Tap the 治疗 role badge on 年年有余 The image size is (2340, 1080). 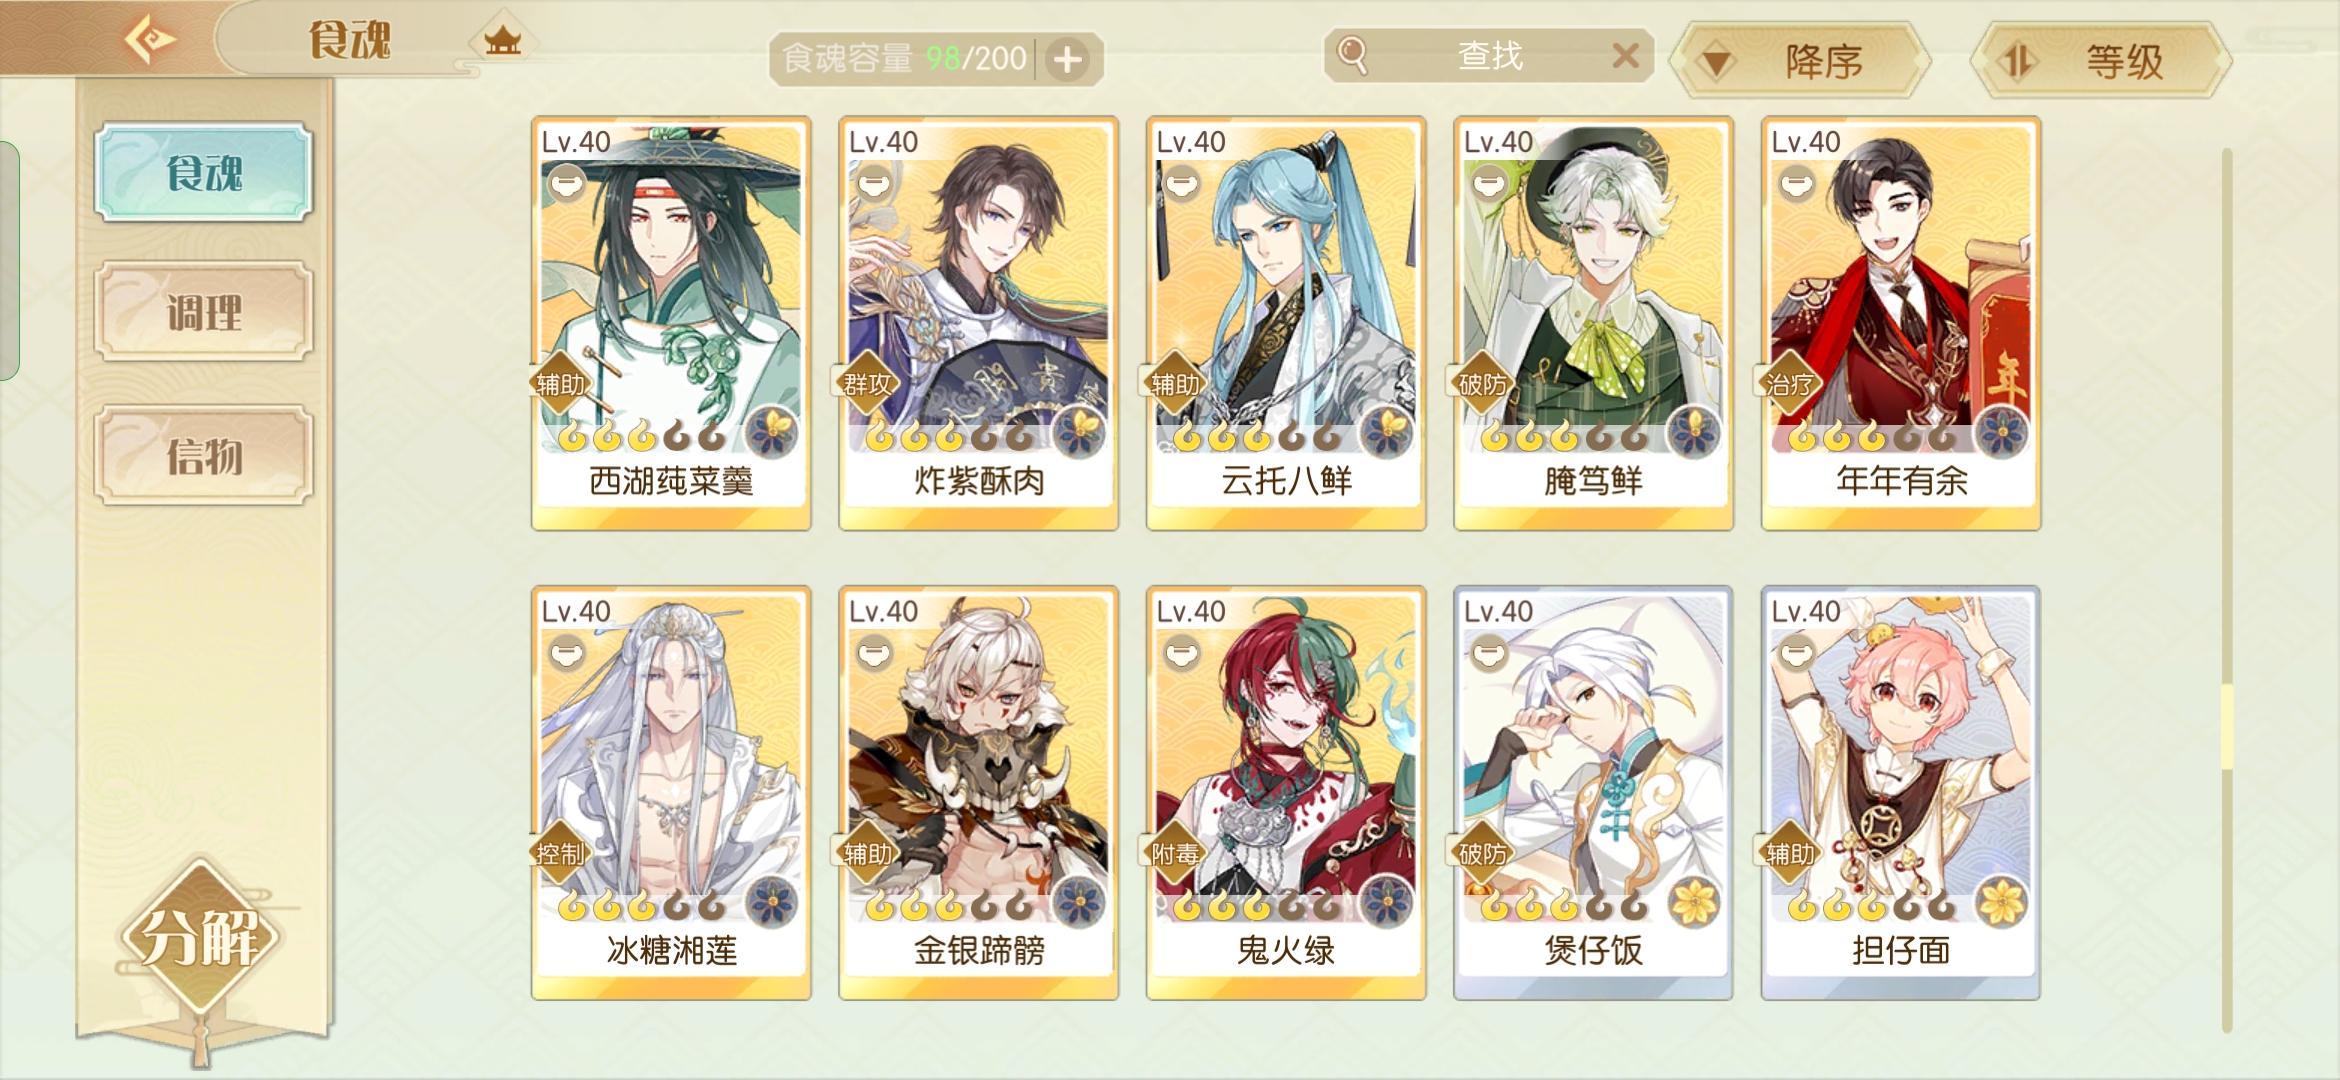point(1790,384)
